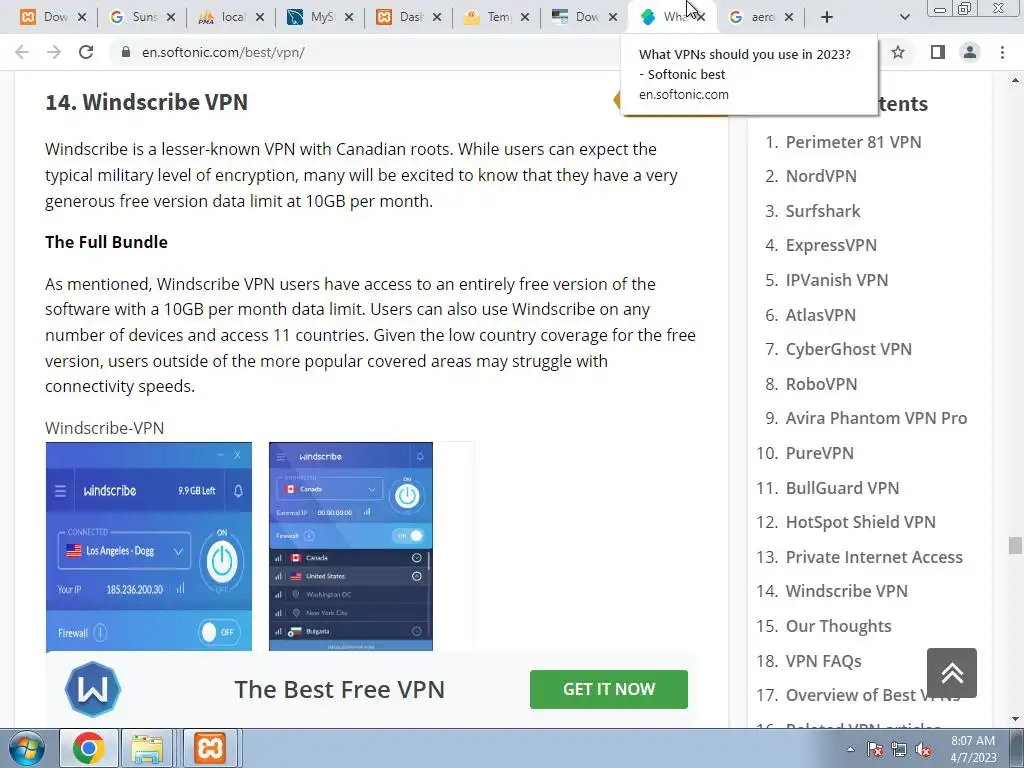Jump to Our Thoughts section
This screenshot has height=768, width=1024.
coord(839,626)
